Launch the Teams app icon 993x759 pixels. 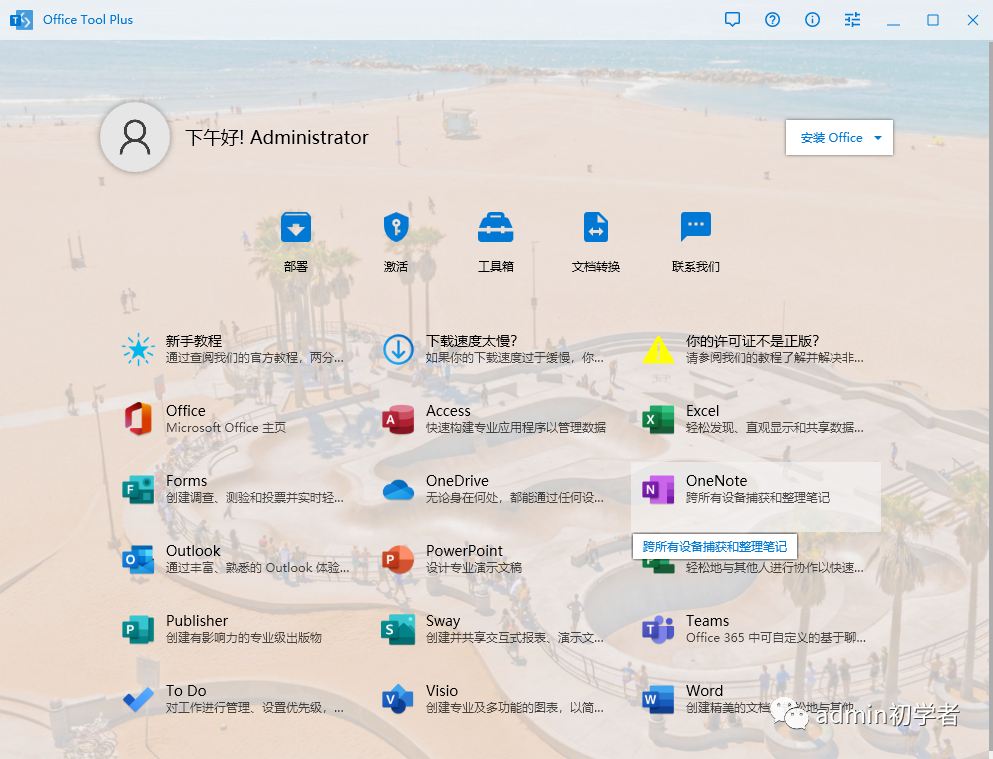click(659, 629)
